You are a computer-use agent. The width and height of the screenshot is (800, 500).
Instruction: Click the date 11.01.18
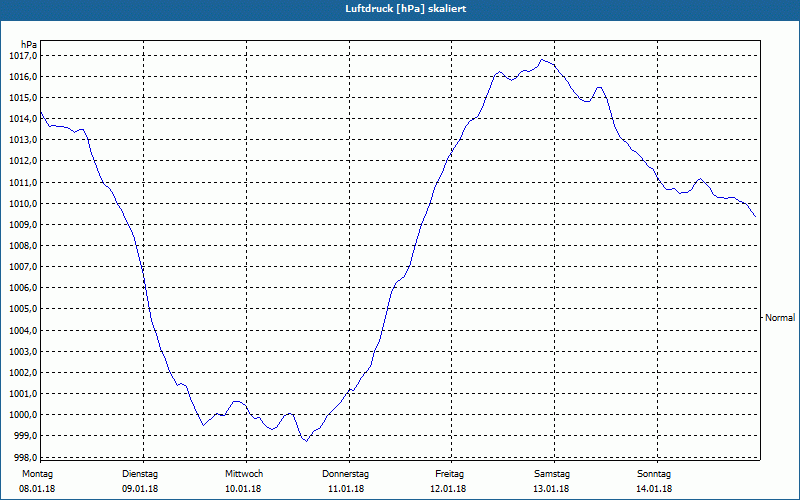point(346,489)
